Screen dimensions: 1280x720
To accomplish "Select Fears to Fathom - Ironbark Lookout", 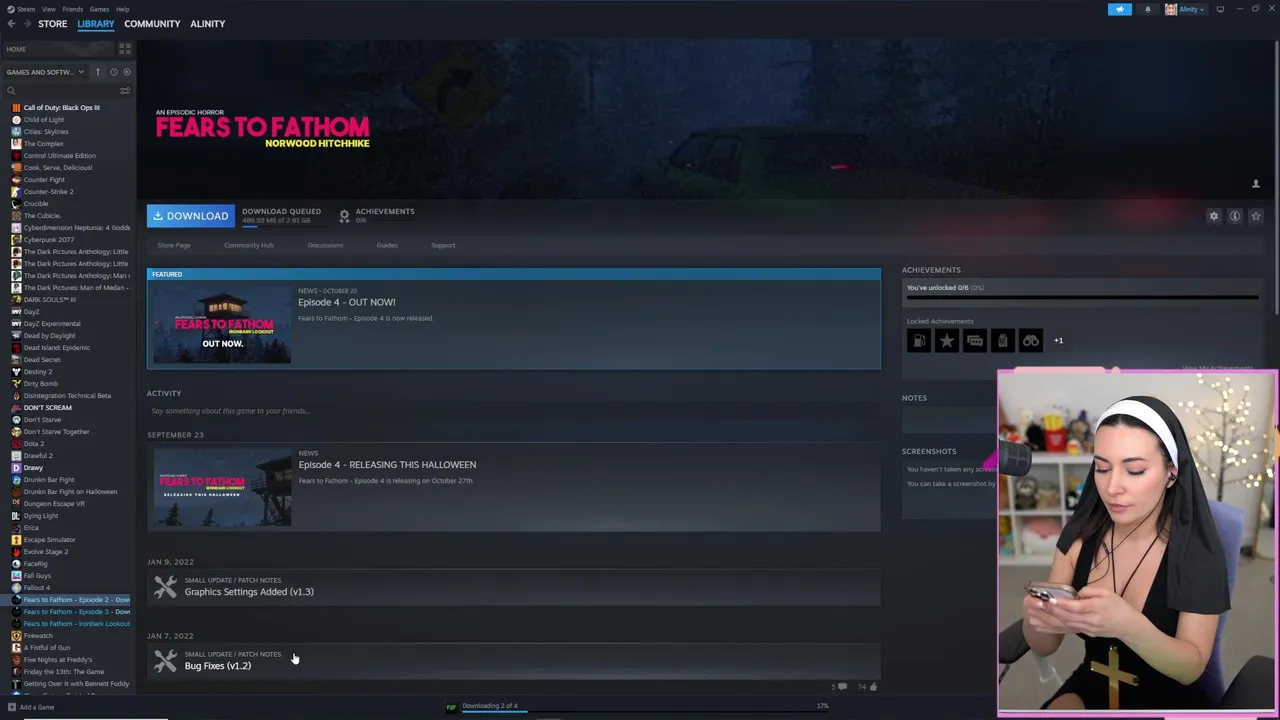I will pyautogui.click(x=76, y=624).
